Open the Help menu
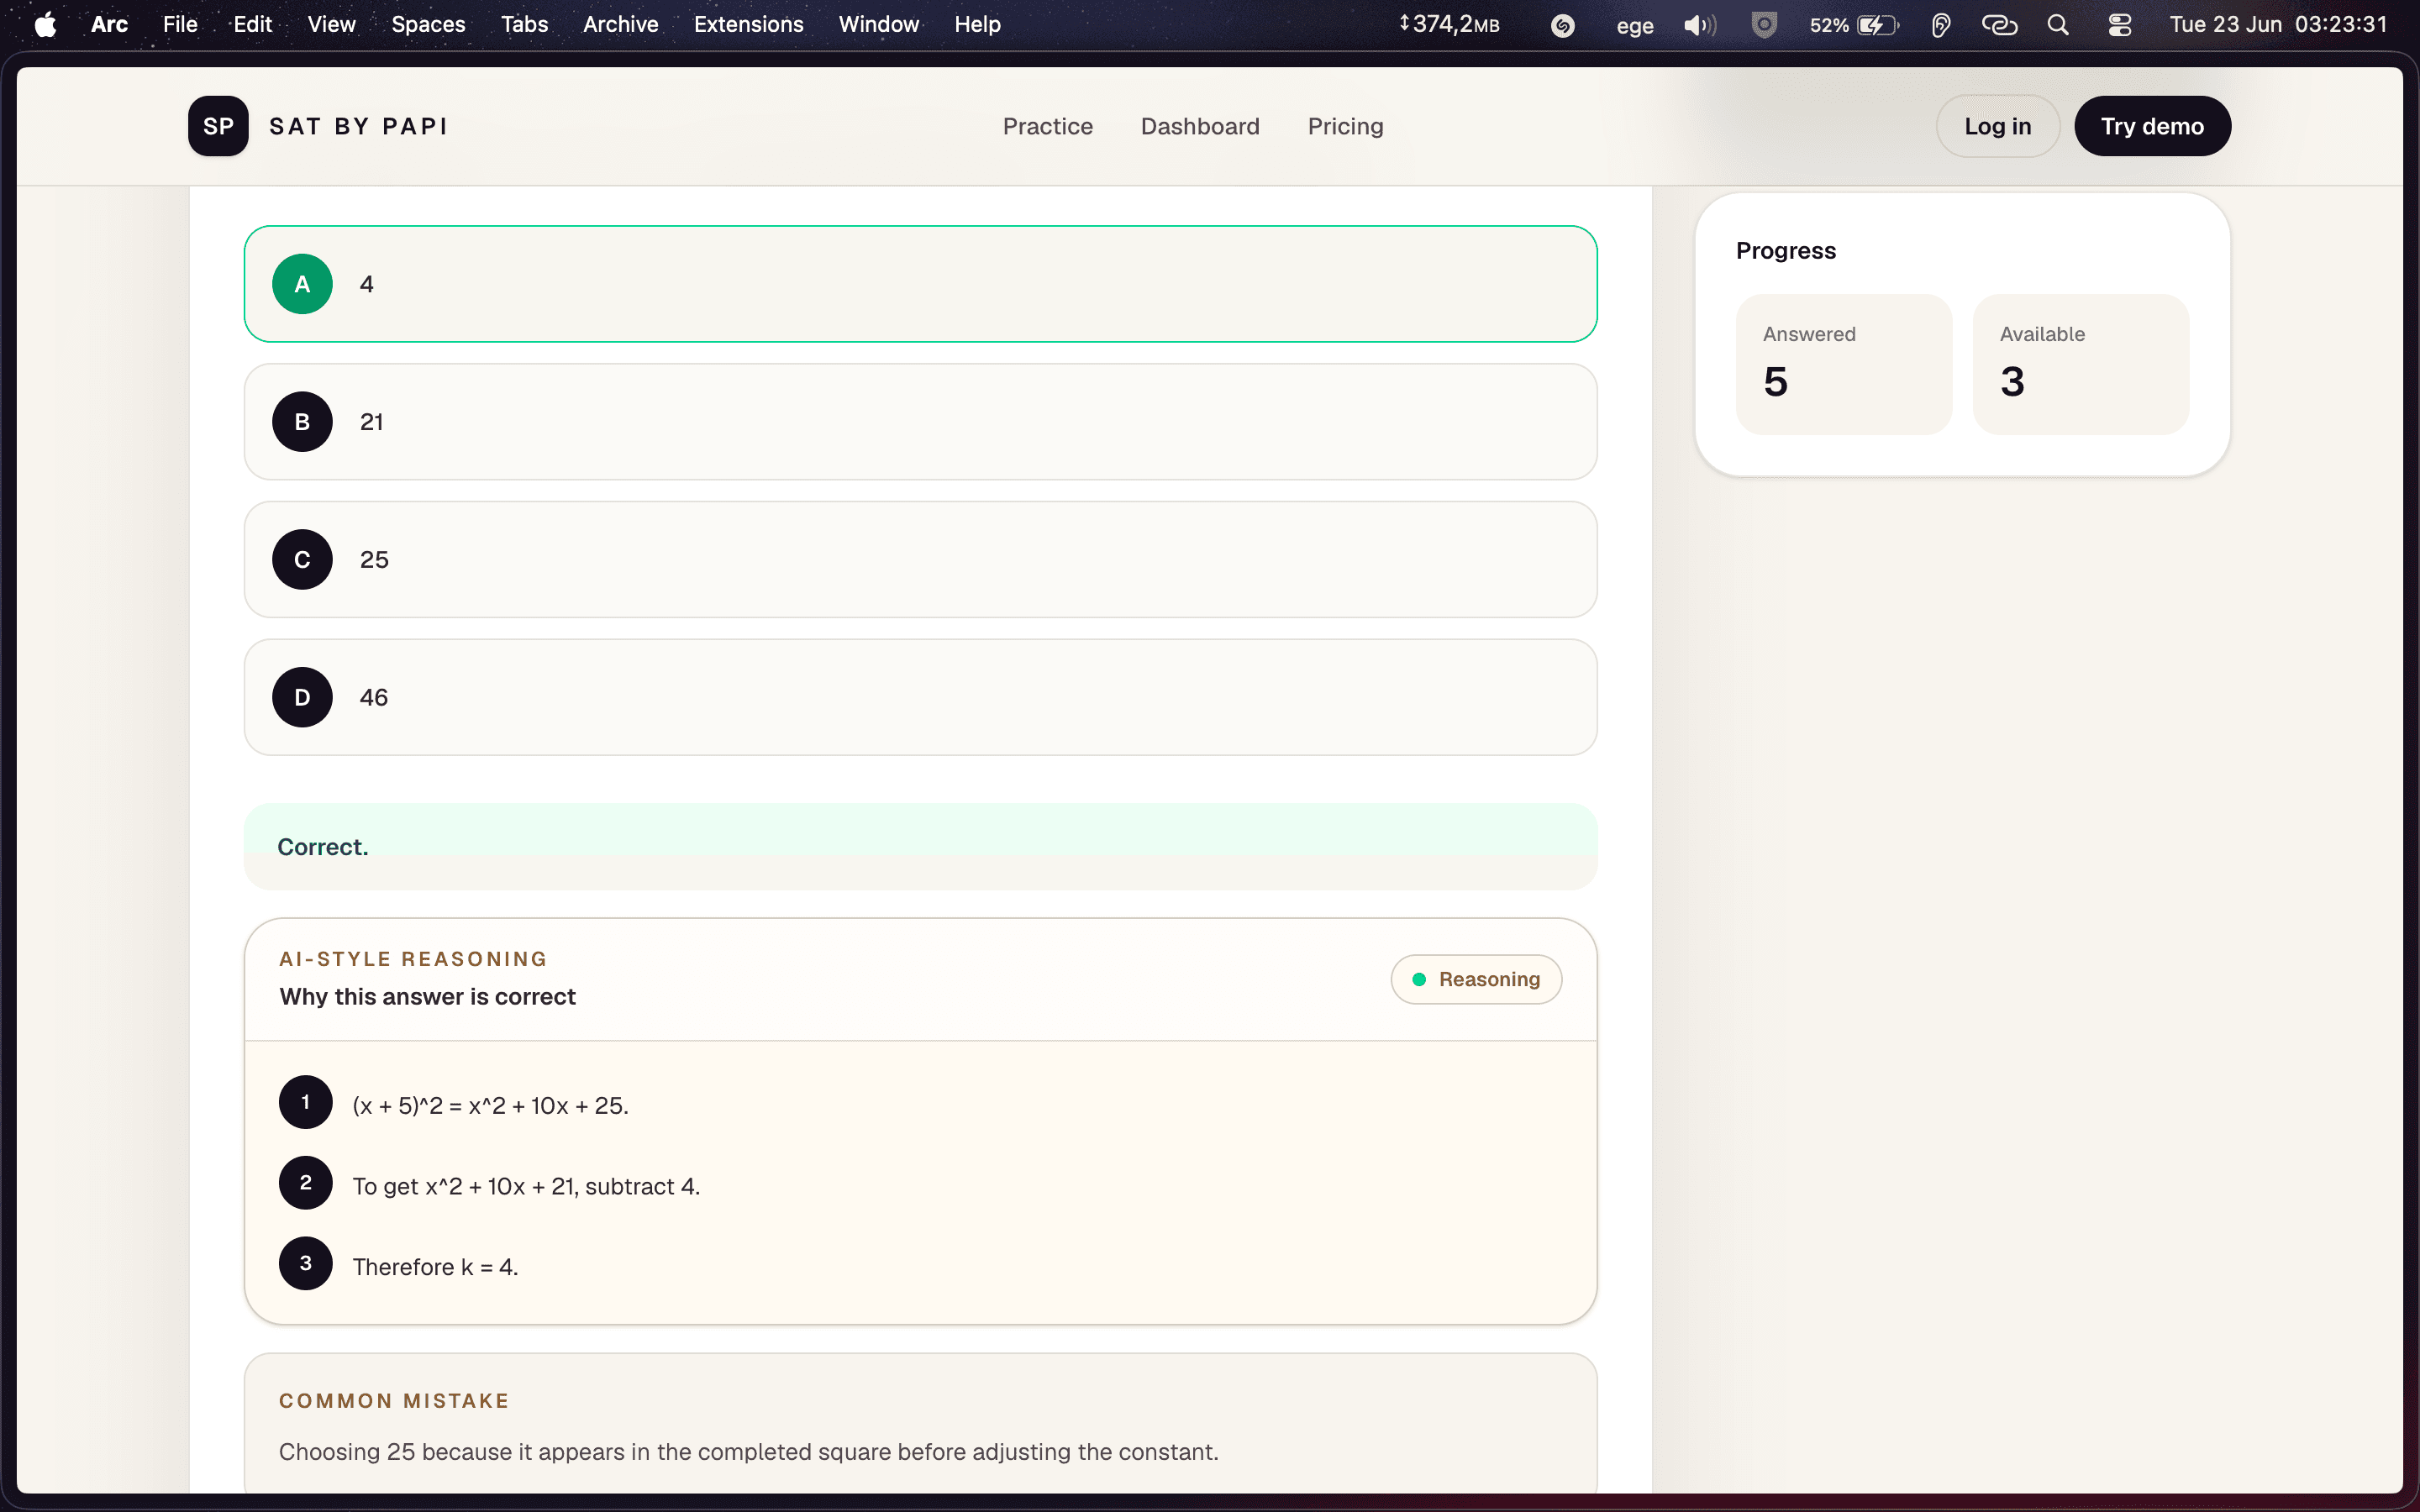2420x1512 pixels. tap(977, 24)
